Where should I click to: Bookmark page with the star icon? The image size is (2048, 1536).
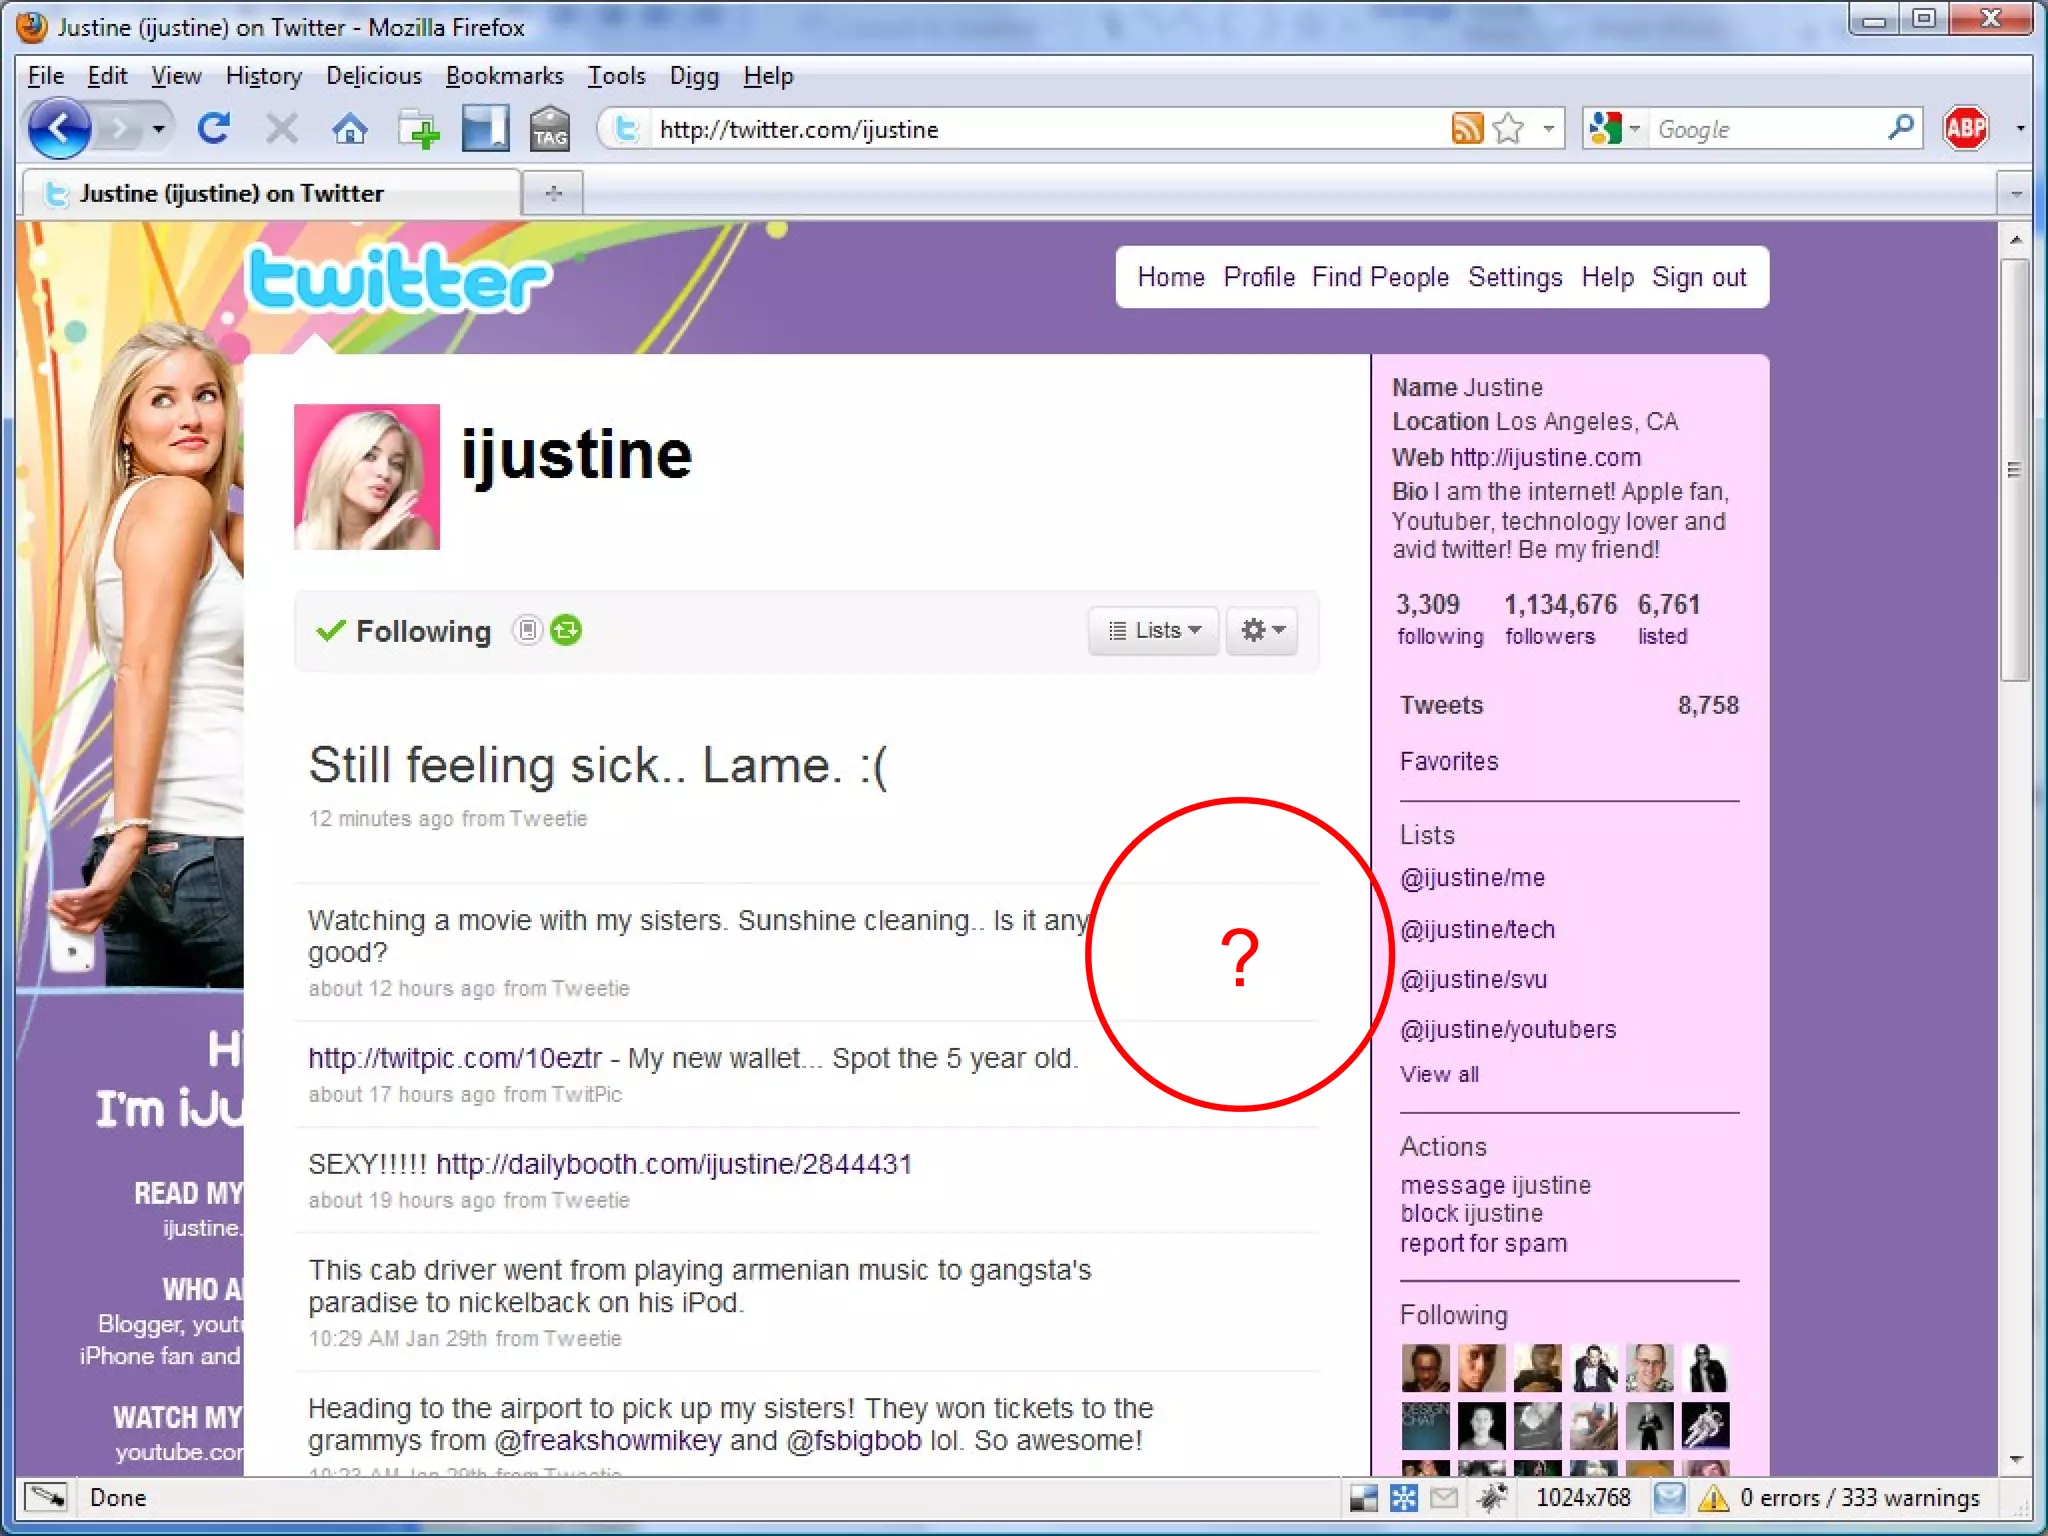coord(1508,129)
